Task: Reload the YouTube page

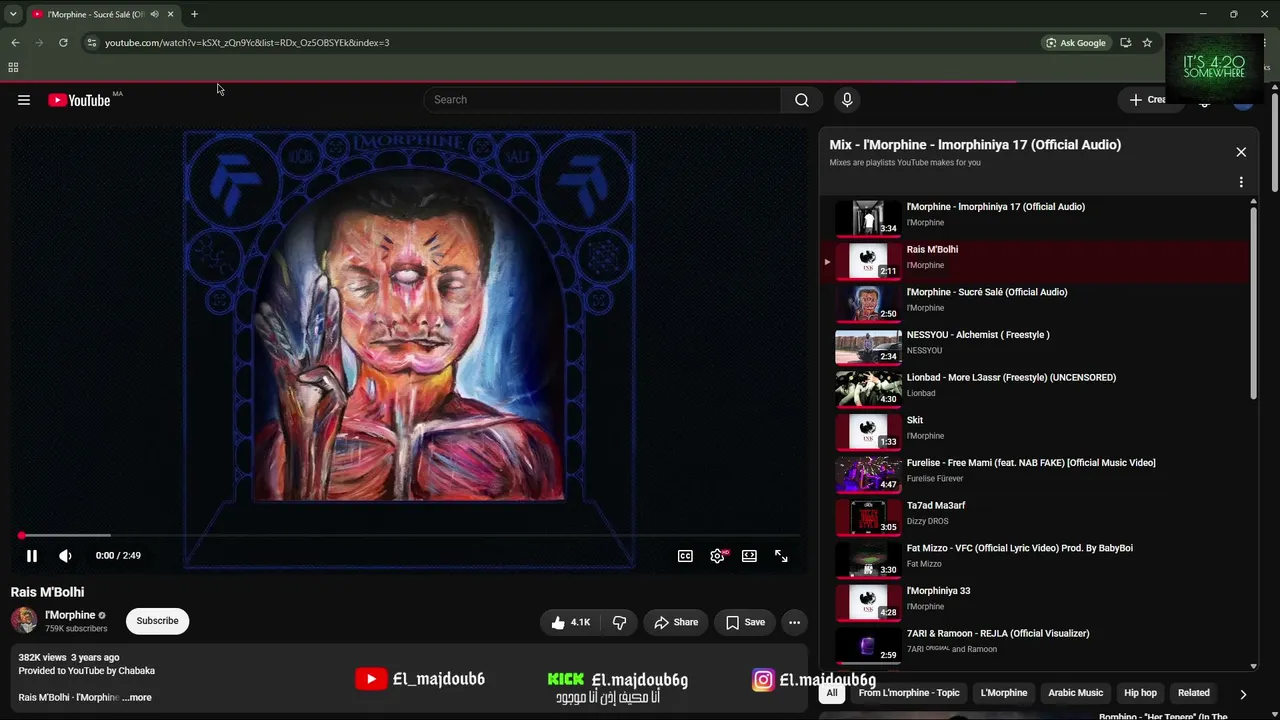Action: click(x=63, y=43)
